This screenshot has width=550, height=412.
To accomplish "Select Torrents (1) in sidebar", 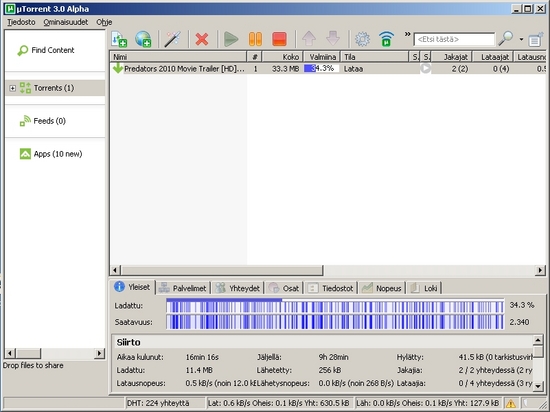I will (x=54, y=88).
